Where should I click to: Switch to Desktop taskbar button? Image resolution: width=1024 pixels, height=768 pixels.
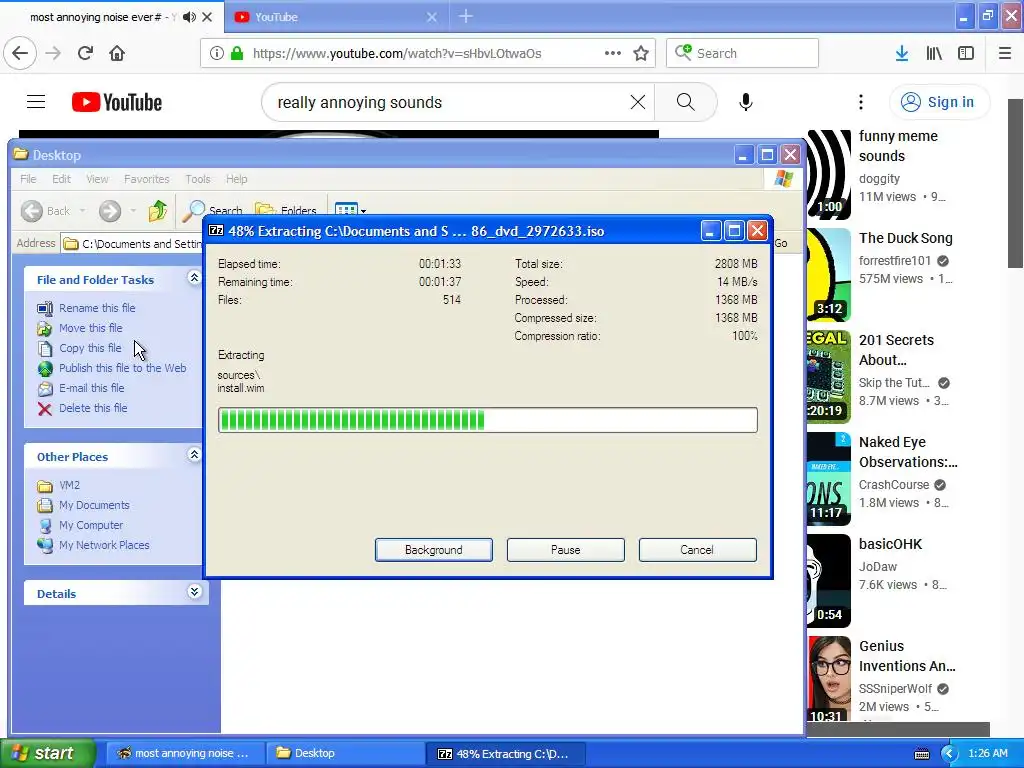click(x=345, y=753)
